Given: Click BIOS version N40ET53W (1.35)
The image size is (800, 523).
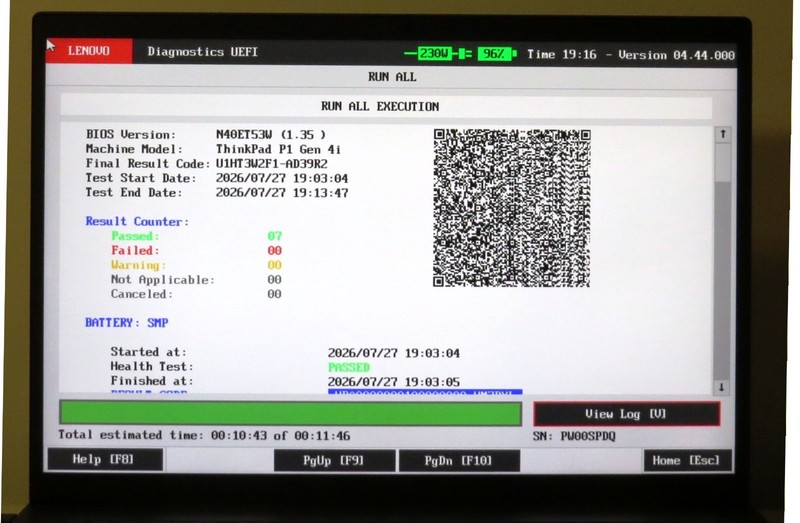Looking at the screenshot, I should click(270, 135).
